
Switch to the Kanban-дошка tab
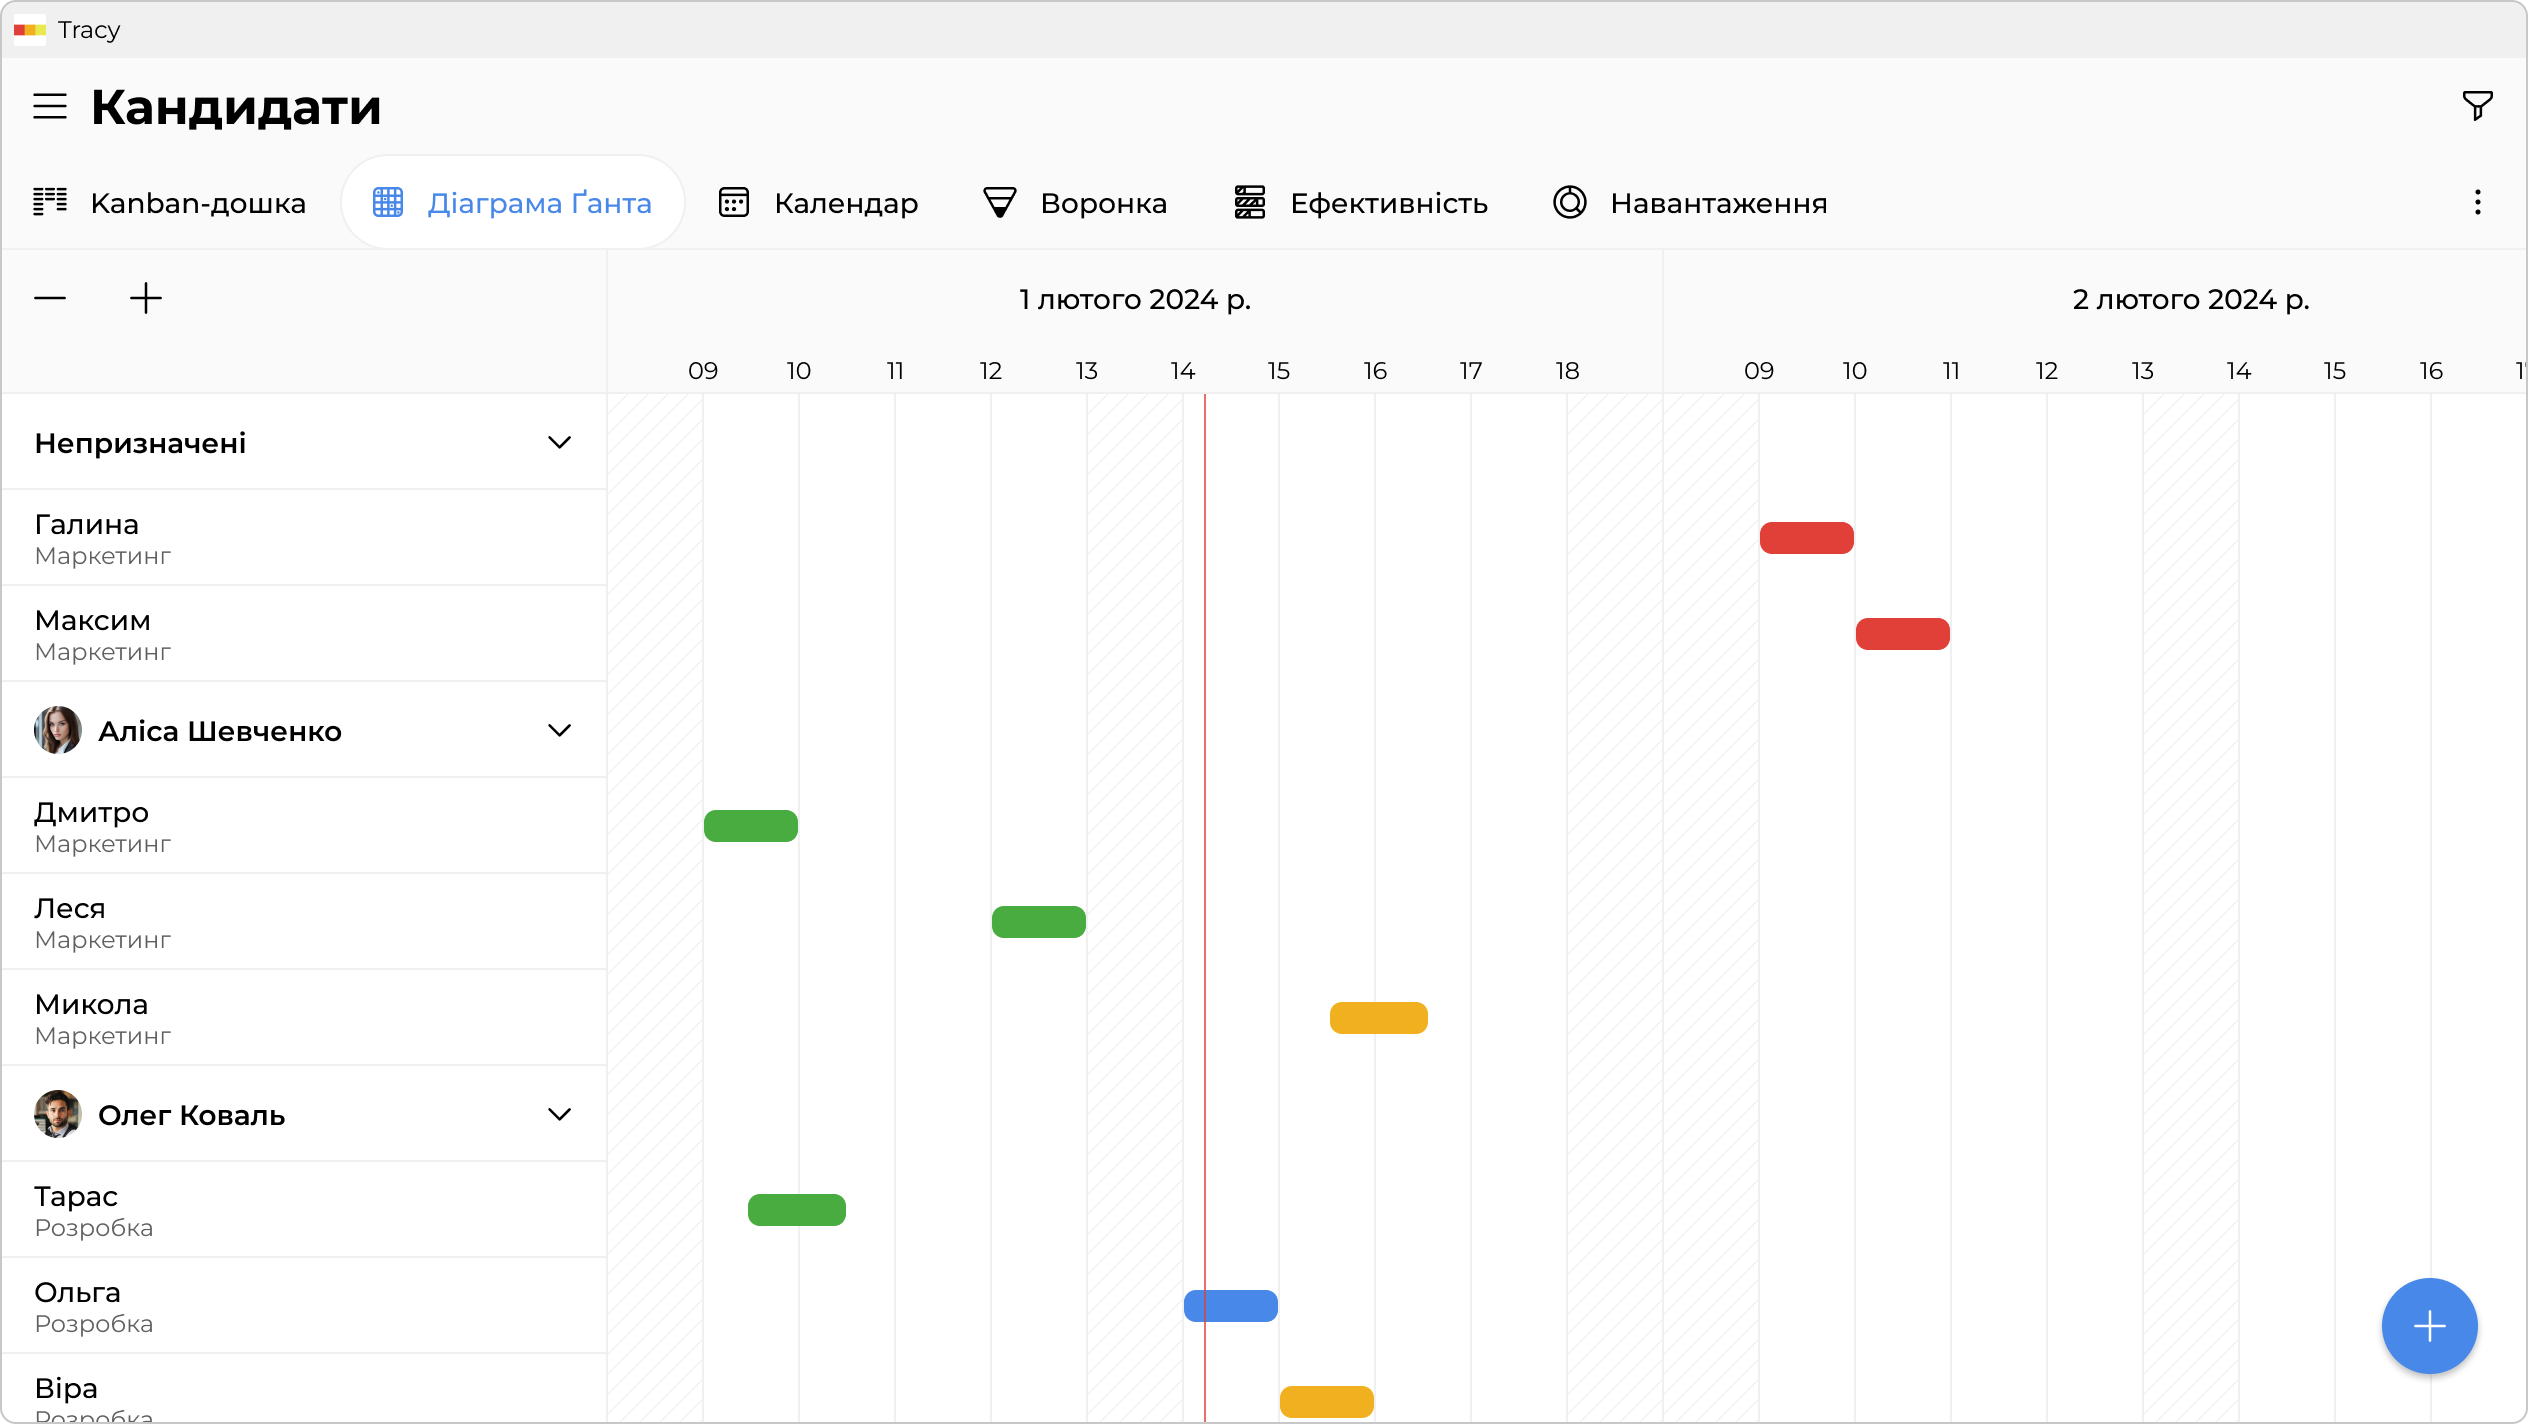(170, 203)
